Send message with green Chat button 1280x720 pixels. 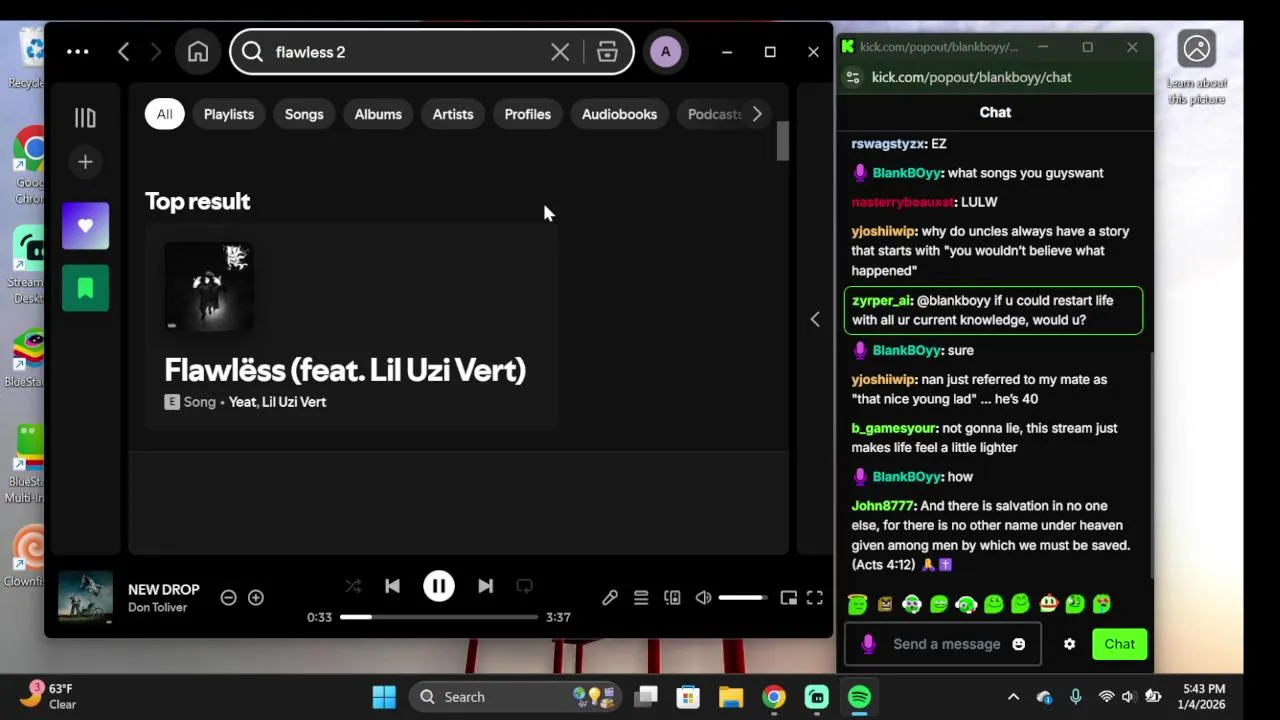coord(1119,644)
